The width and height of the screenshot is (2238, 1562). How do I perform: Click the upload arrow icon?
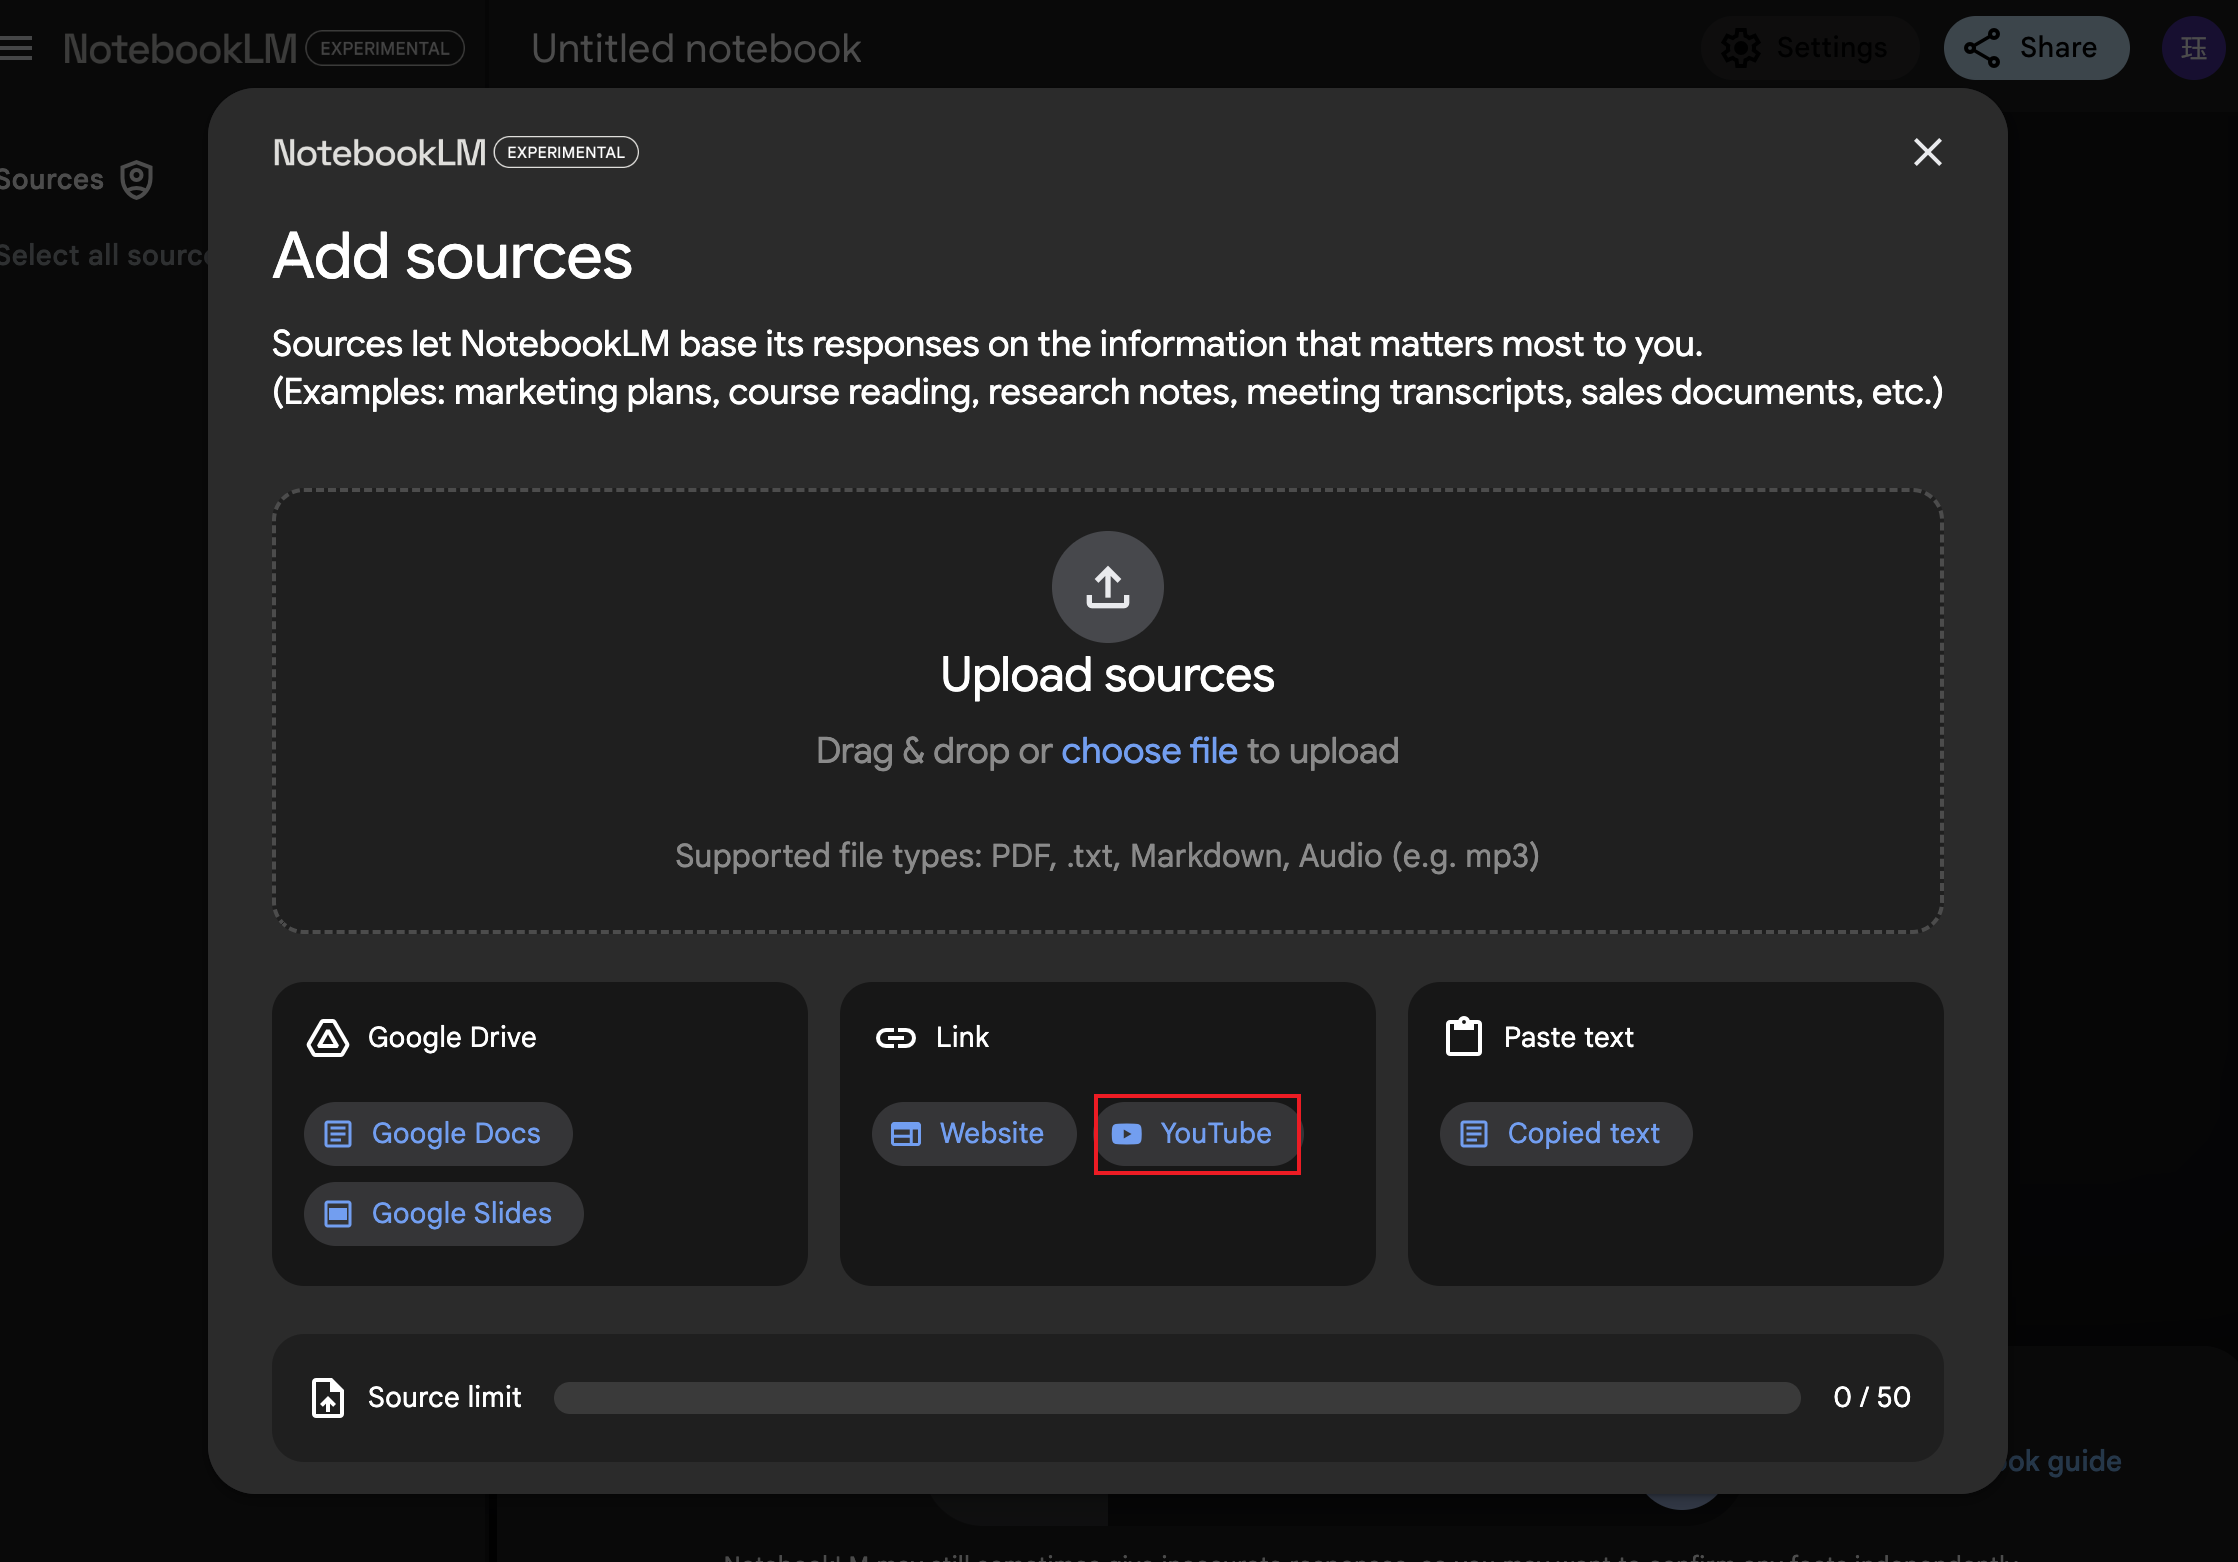pos(1107,587)
